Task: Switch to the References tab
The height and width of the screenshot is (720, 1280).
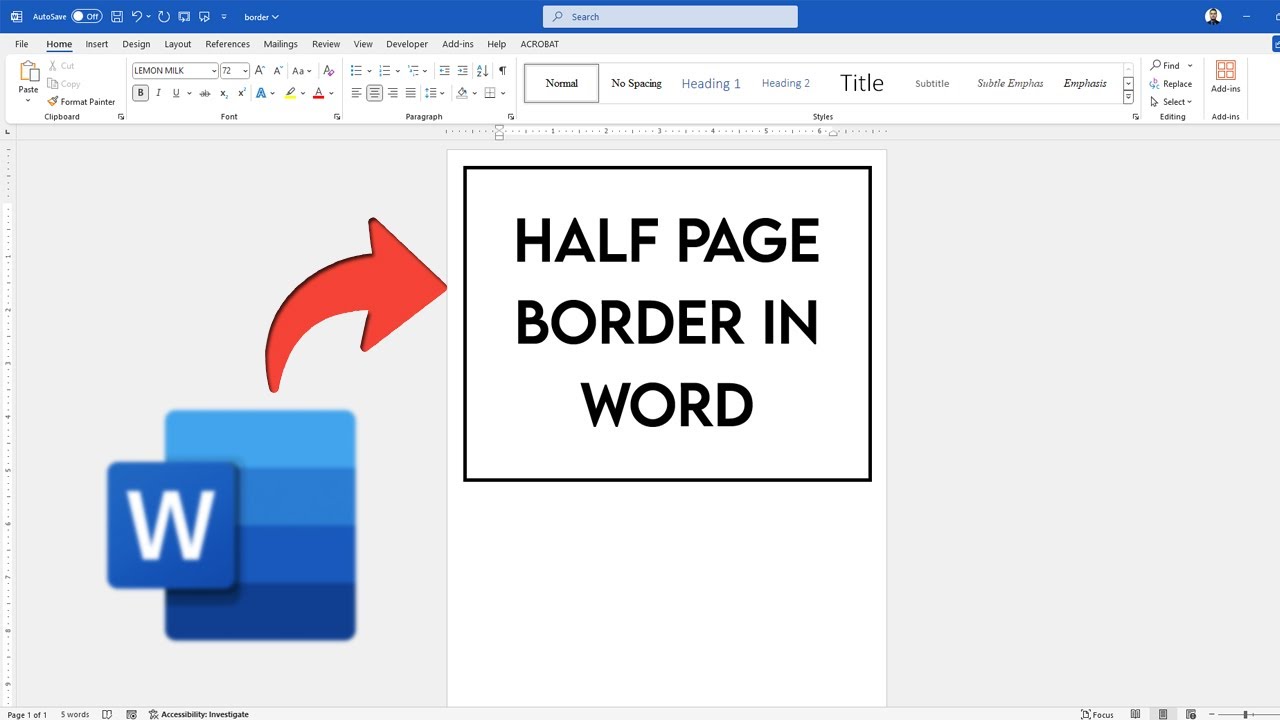Action: (x=228, y=44)
